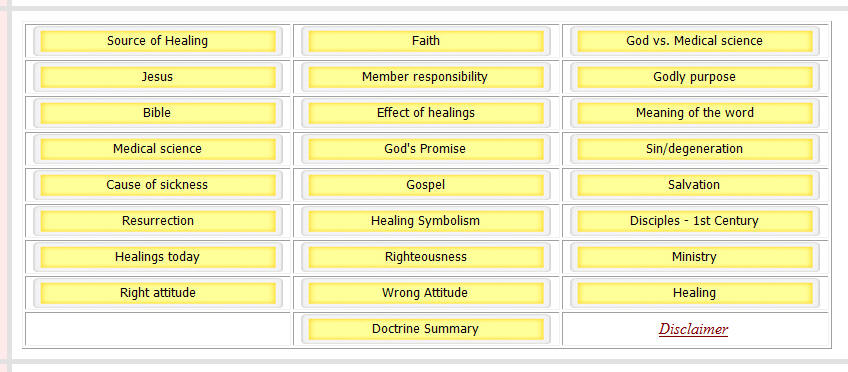Select Cause of sickness button
Image resolution: width=848 pixels, height=372 pixels.
pyautogui.click(x=157, y=185)
